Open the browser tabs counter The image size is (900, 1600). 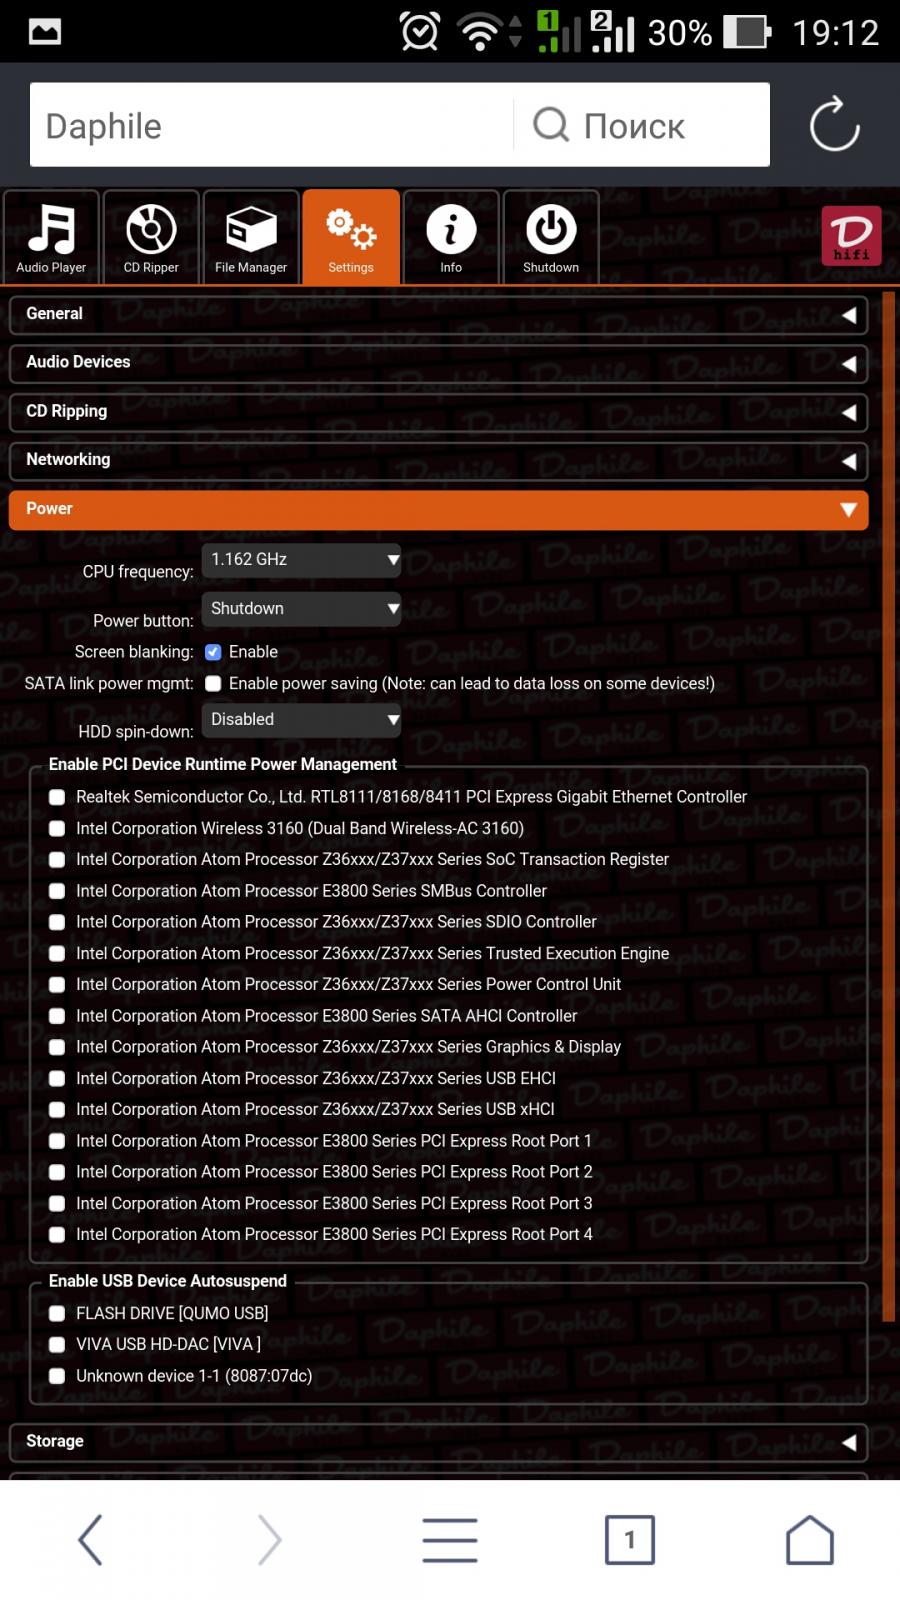(x=630, y=1539)
